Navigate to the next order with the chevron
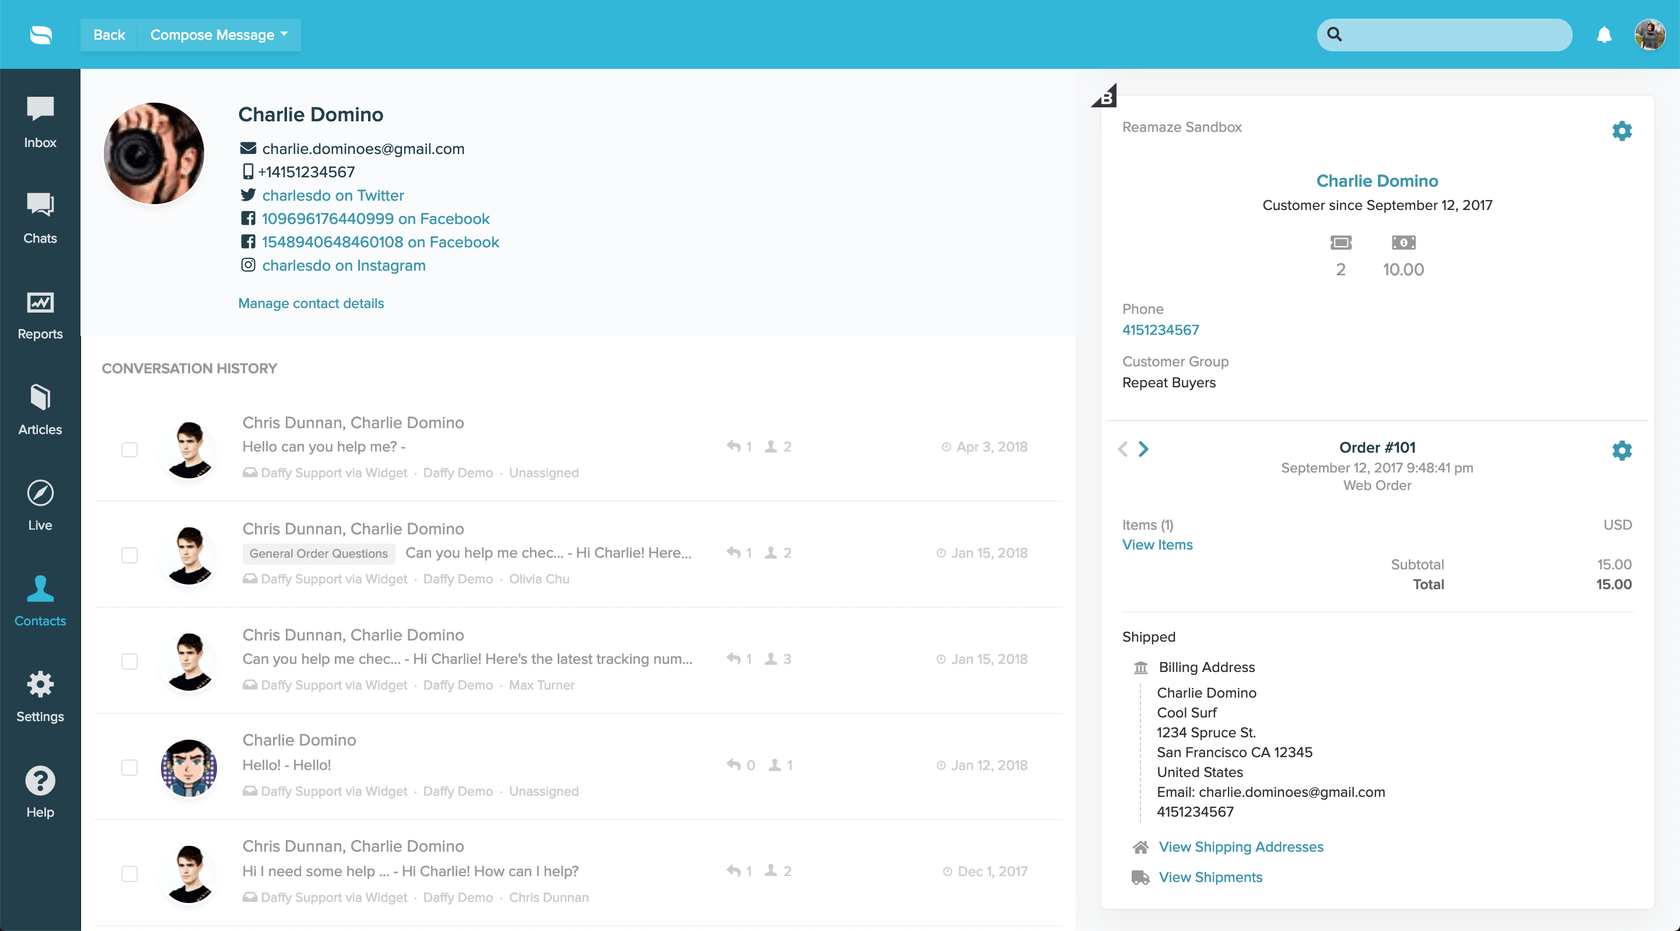The width and height of the screenshot is (1680, 931). click(x=1144, y=449)
